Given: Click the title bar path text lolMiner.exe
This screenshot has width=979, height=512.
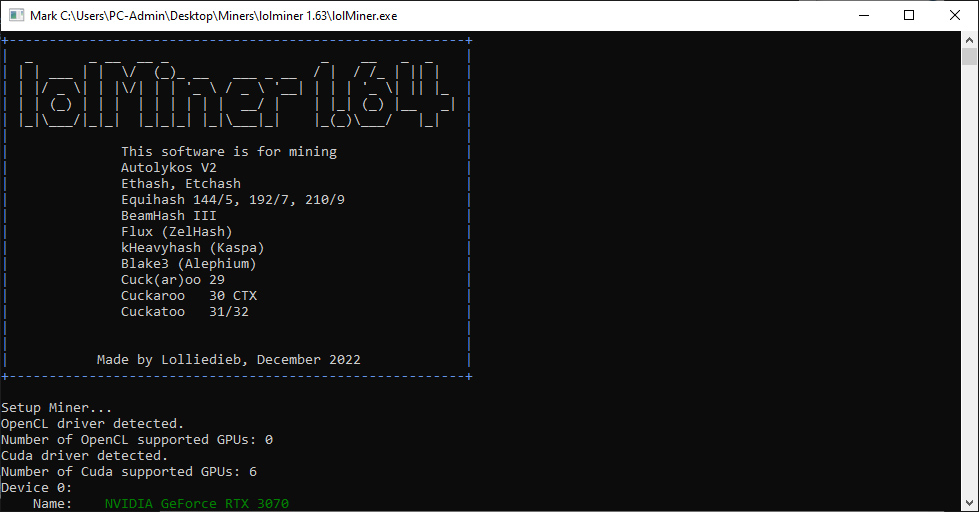Looking at the screenshot, I should [365, 16].
